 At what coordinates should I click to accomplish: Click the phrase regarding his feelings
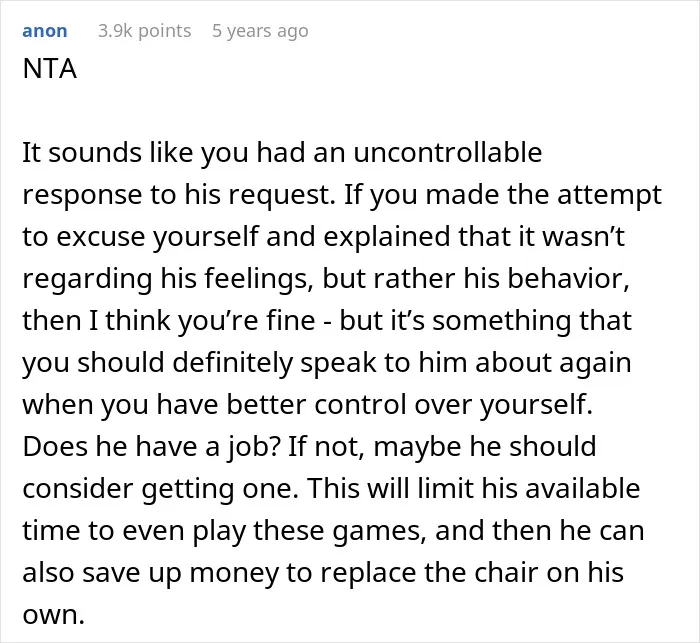(168, 279)
